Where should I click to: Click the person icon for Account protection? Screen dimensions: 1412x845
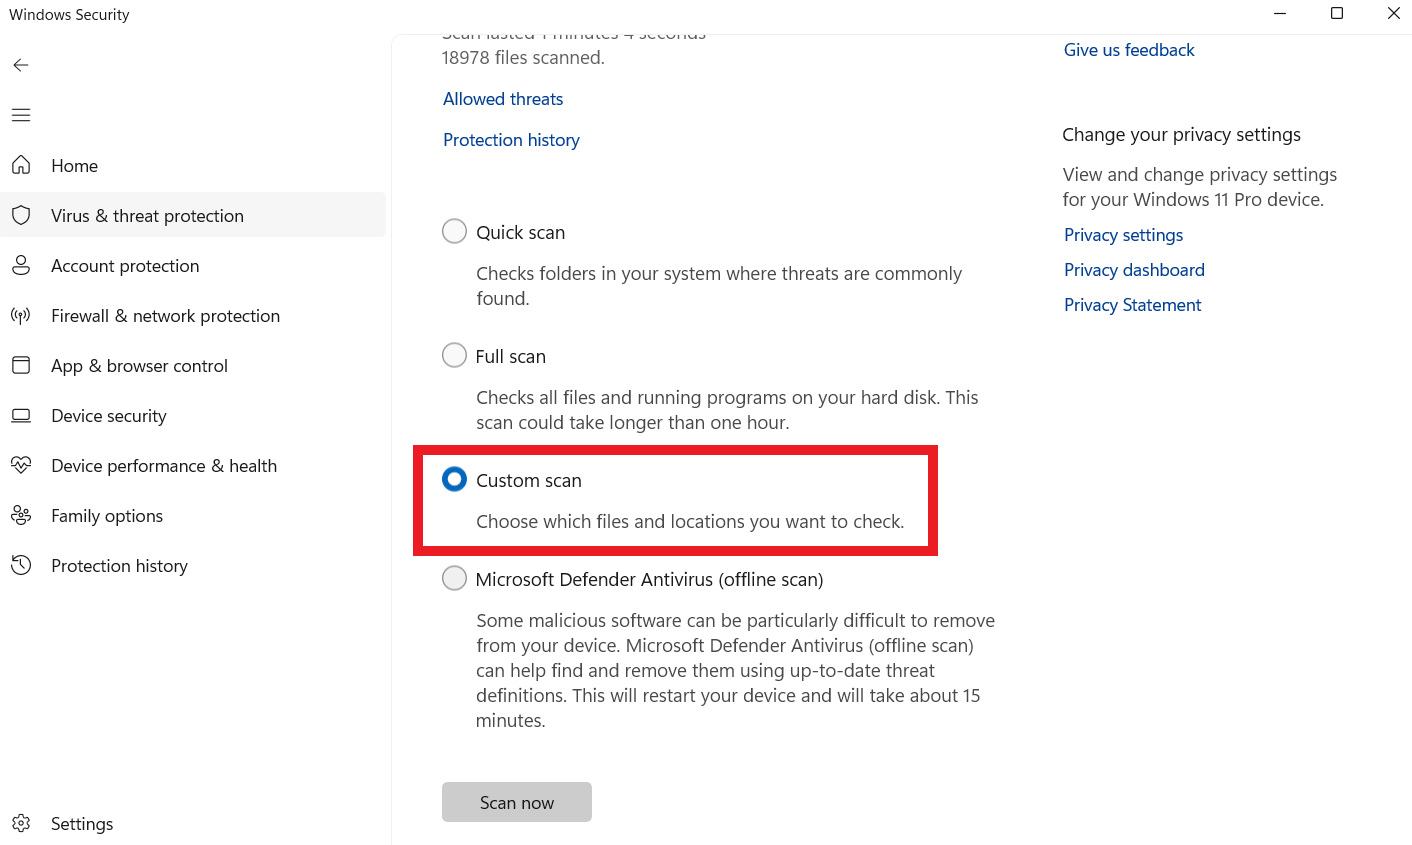[x=21, y=265]
